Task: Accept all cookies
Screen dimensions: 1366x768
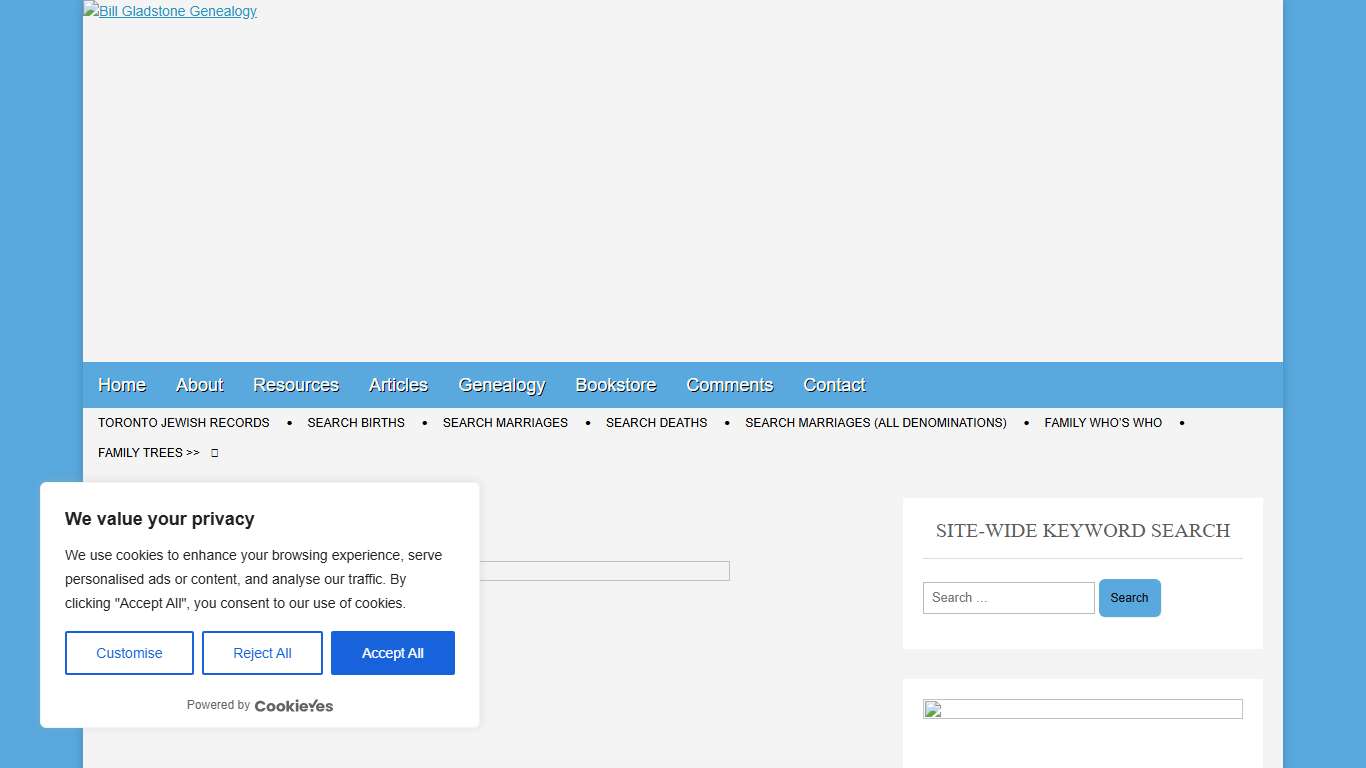Action: click(x=392, y=653)
